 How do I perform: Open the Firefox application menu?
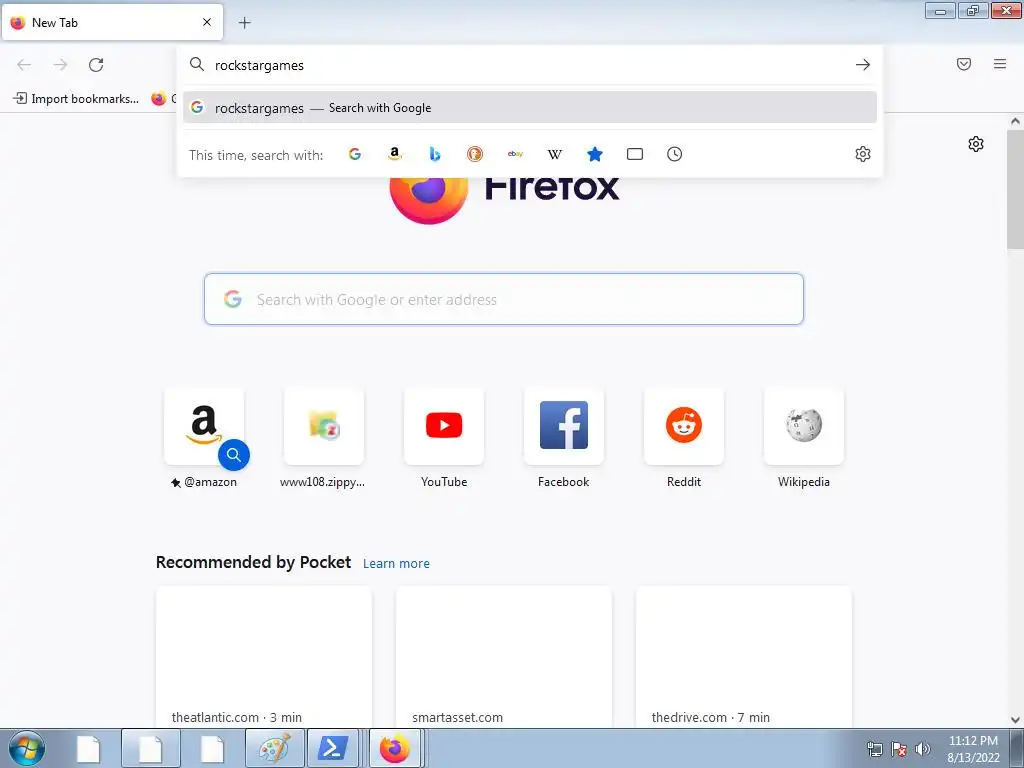(1000, 64)
